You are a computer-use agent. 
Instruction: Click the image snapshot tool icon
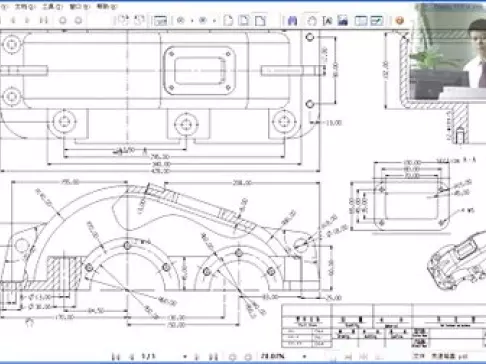pyautogui.click(x=343, y=21)
